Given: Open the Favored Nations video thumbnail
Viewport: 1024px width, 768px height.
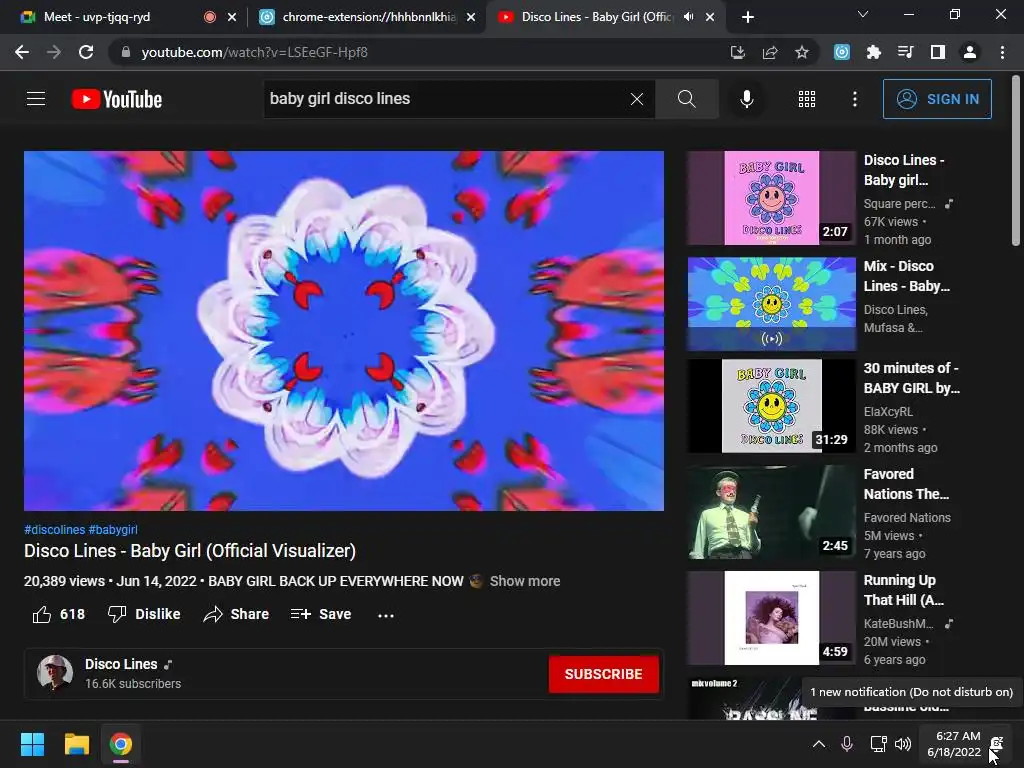Looking at the screenshot, I should (771, 512).
